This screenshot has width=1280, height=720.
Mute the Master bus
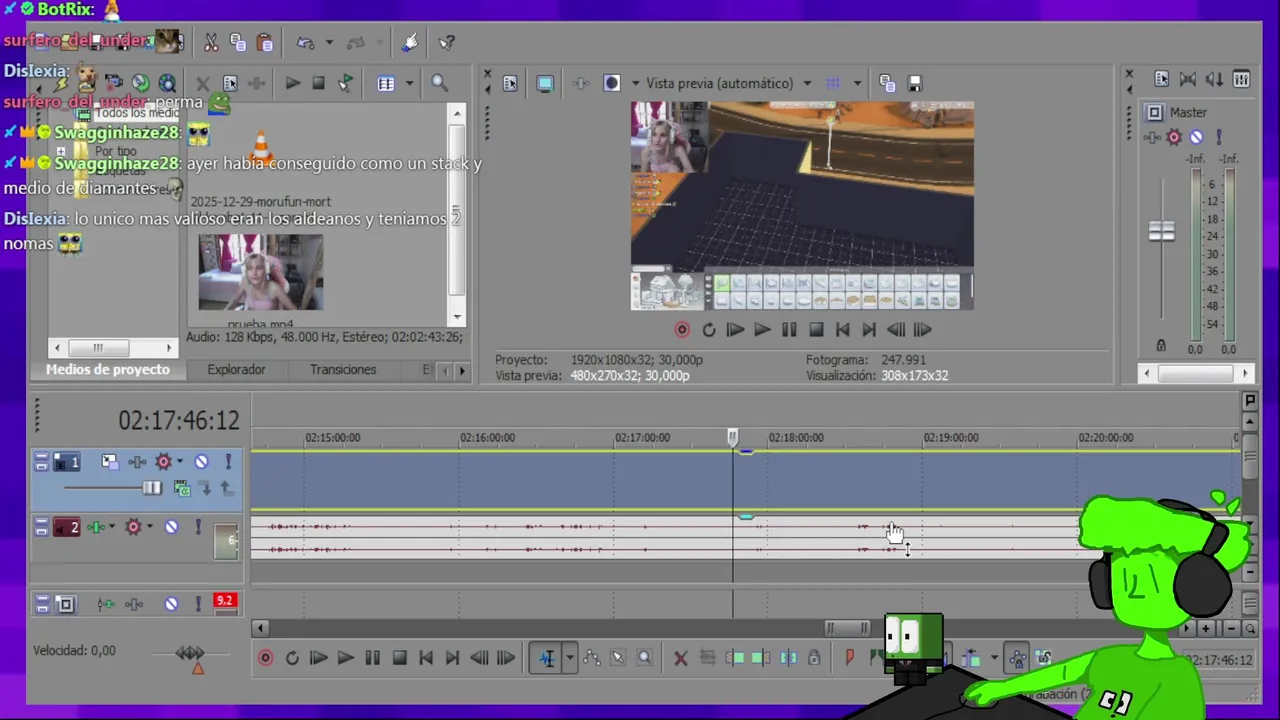coord(1196,137)
